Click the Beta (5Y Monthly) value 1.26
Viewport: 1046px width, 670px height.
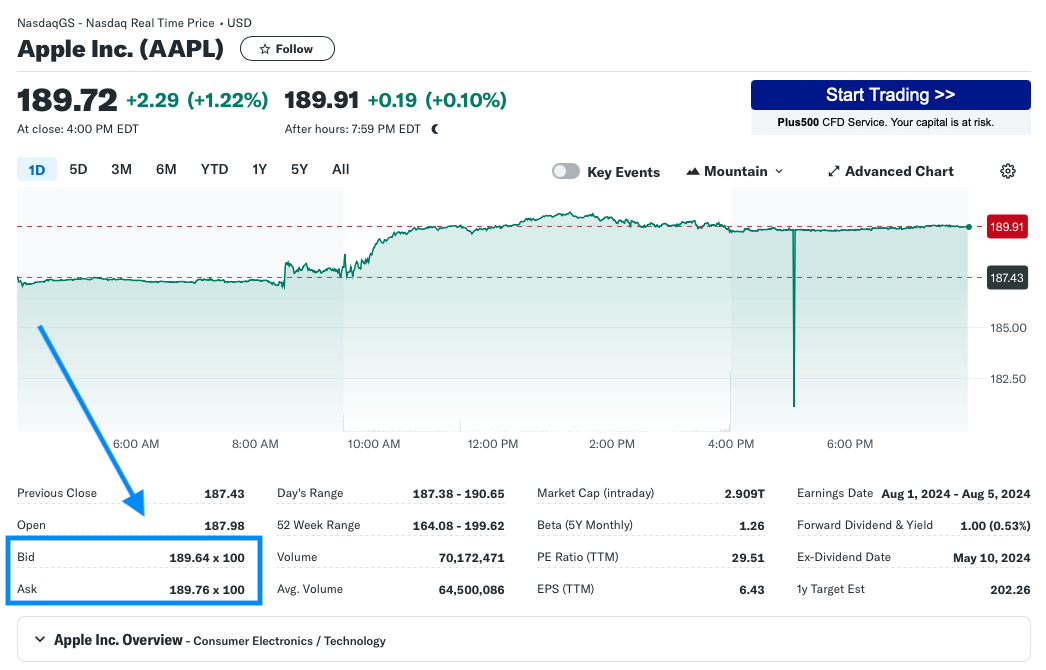click(x=752, y=526)
